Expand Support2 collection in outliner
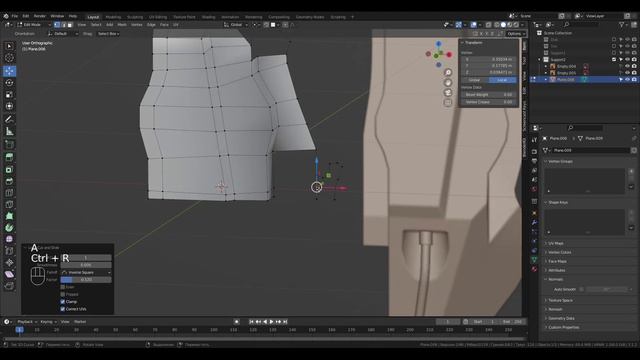Screen dimensions: 640x360 [x=540, y=60]
